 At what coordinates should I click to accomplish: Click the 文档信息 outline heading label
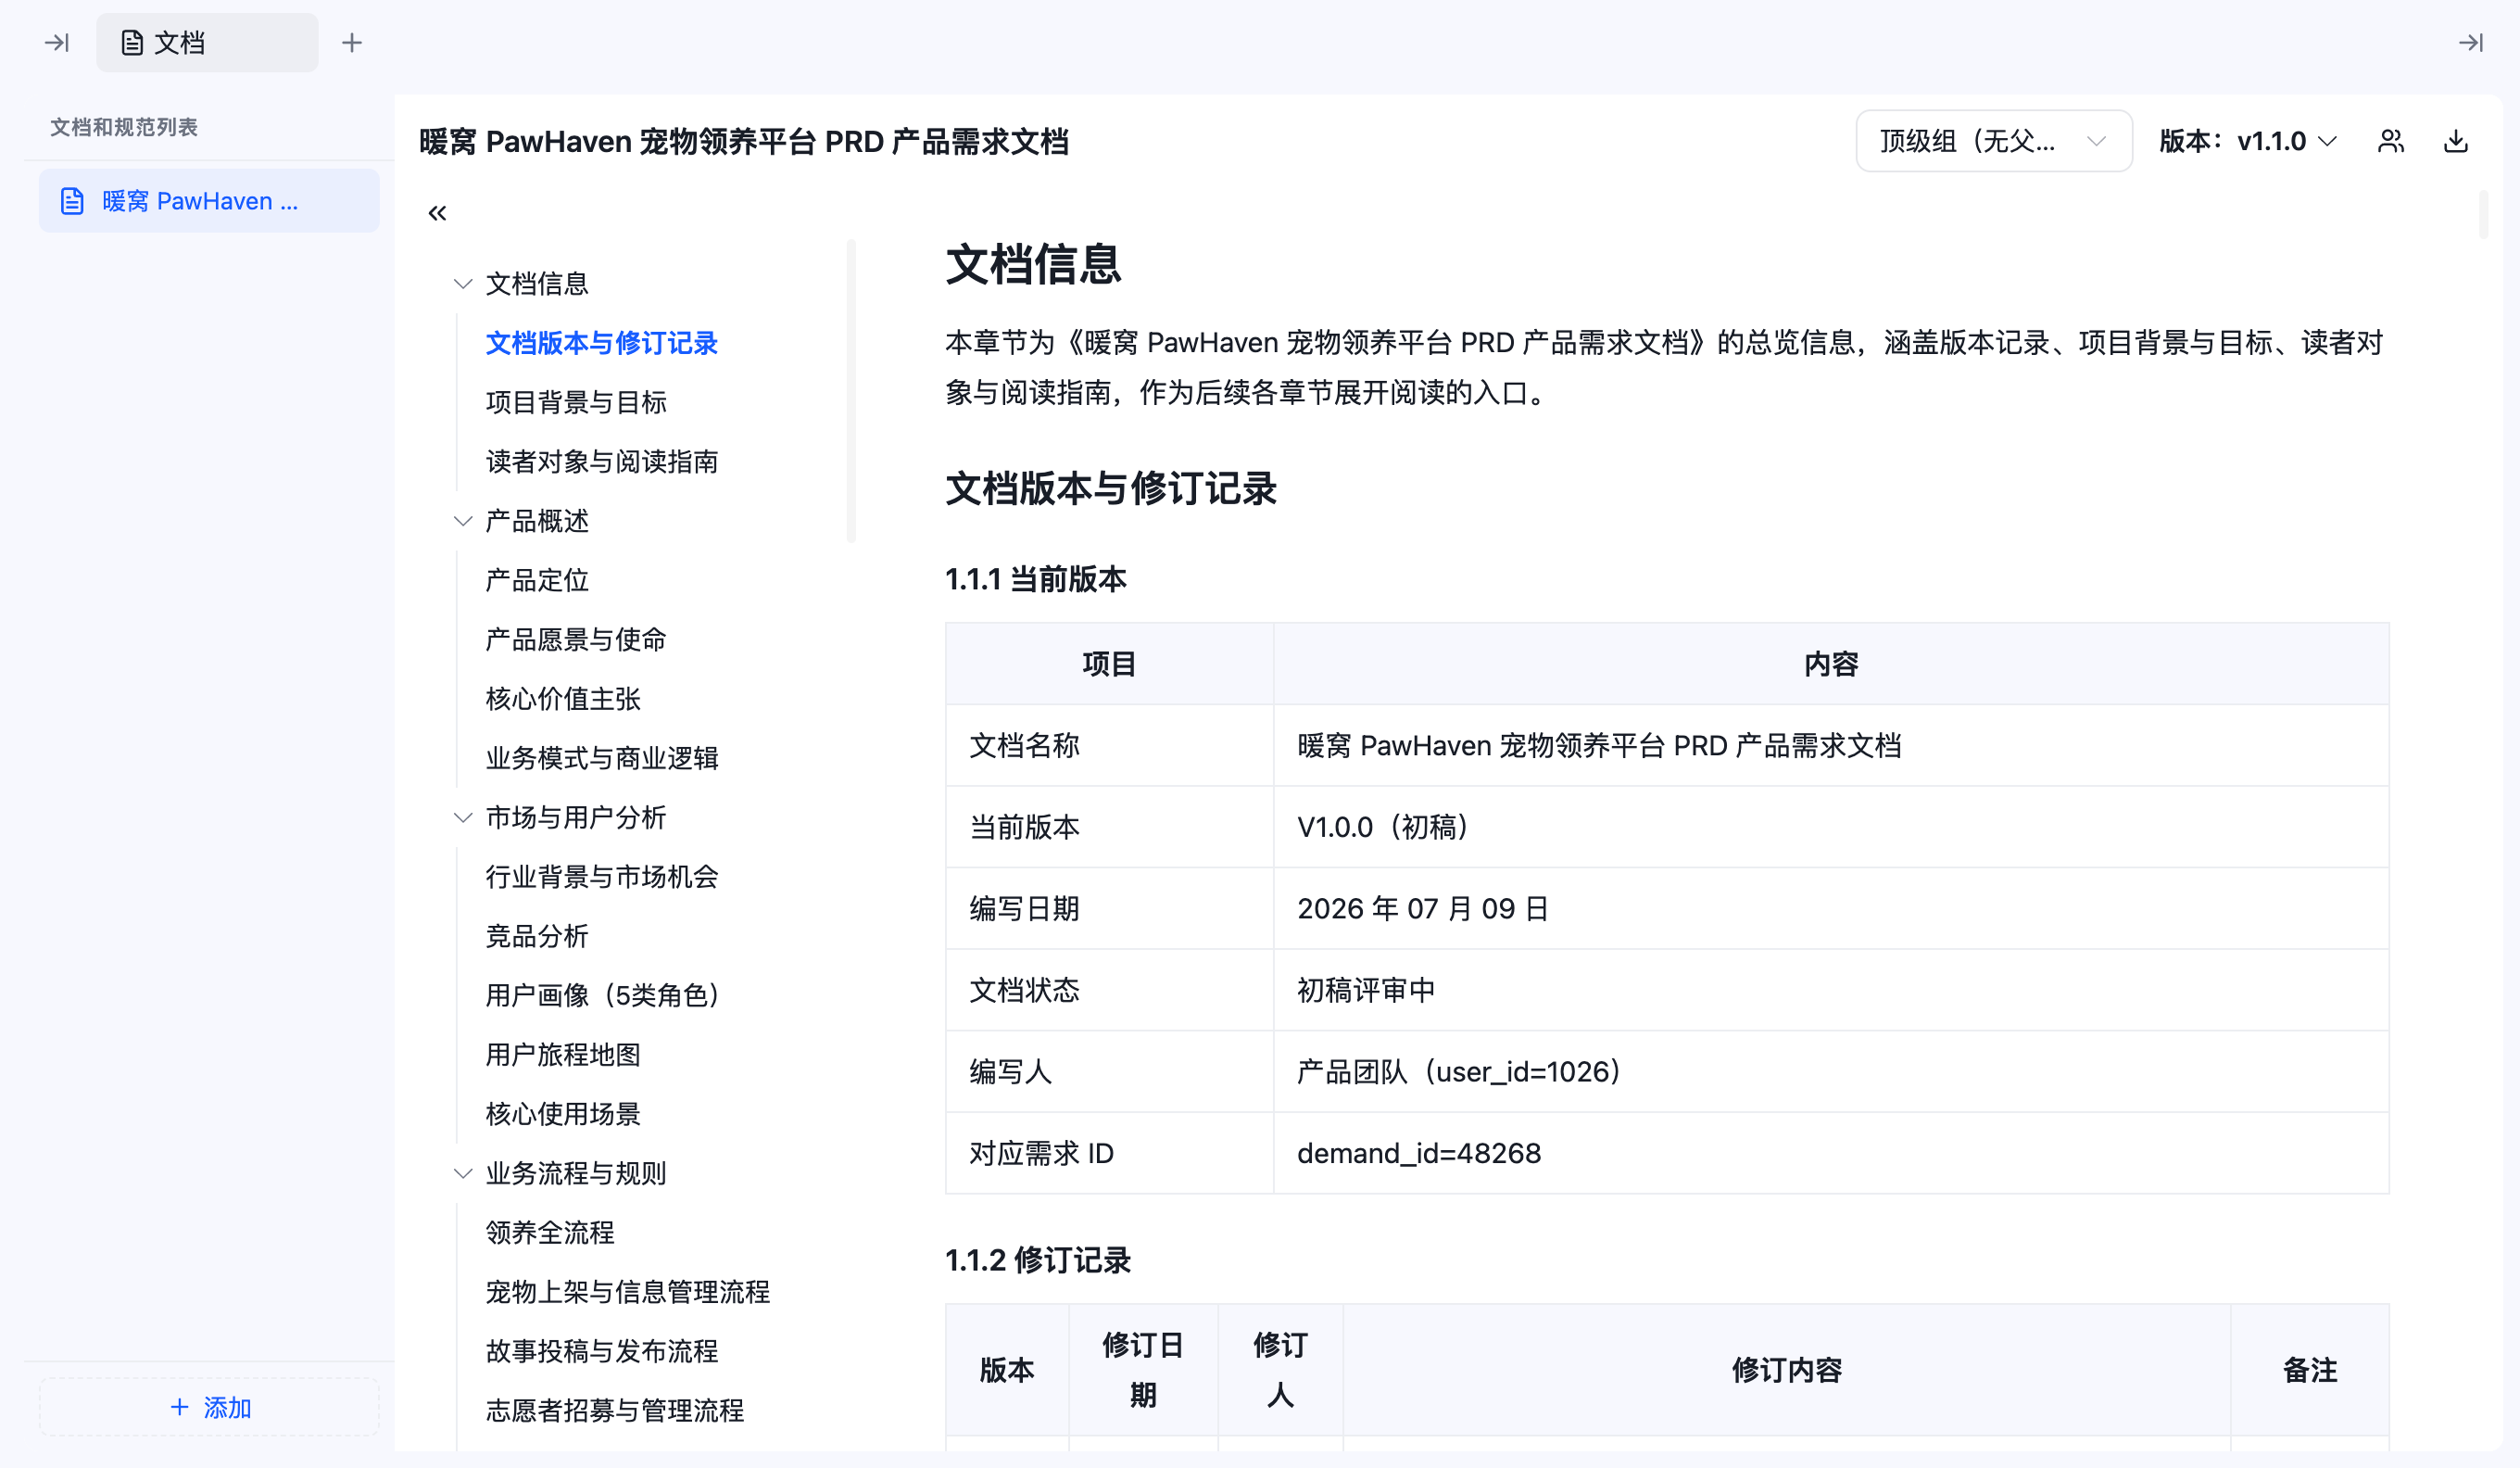[537, 284]
